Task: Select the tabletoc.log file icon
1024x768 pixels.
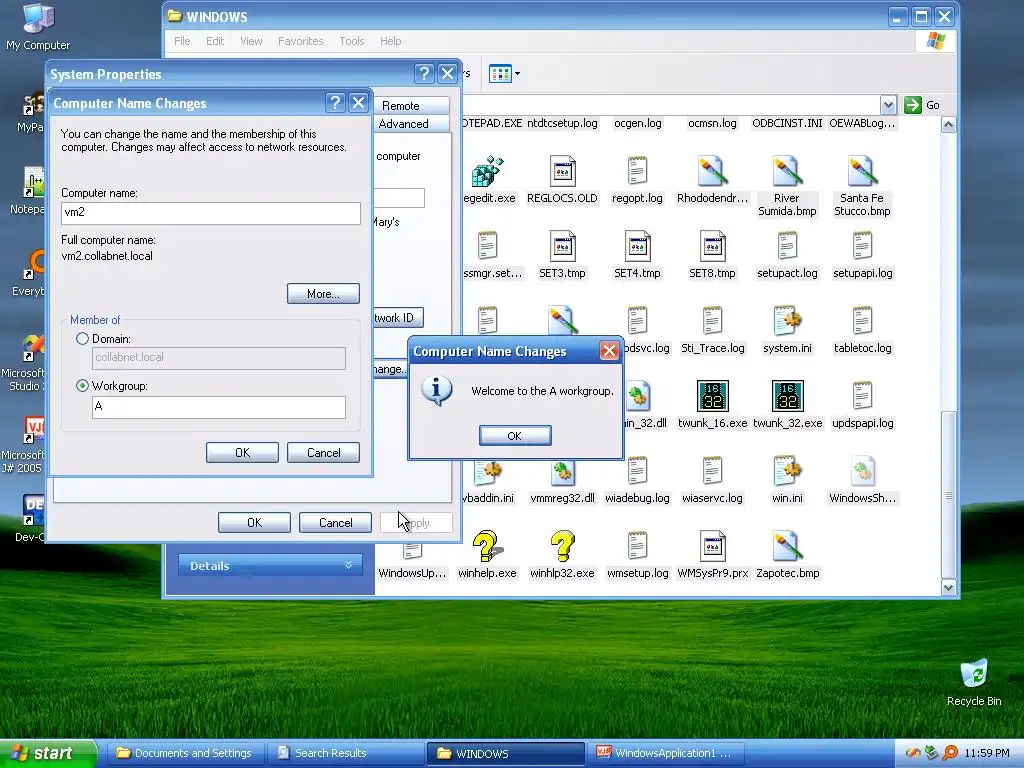Action: click(862, 321)
